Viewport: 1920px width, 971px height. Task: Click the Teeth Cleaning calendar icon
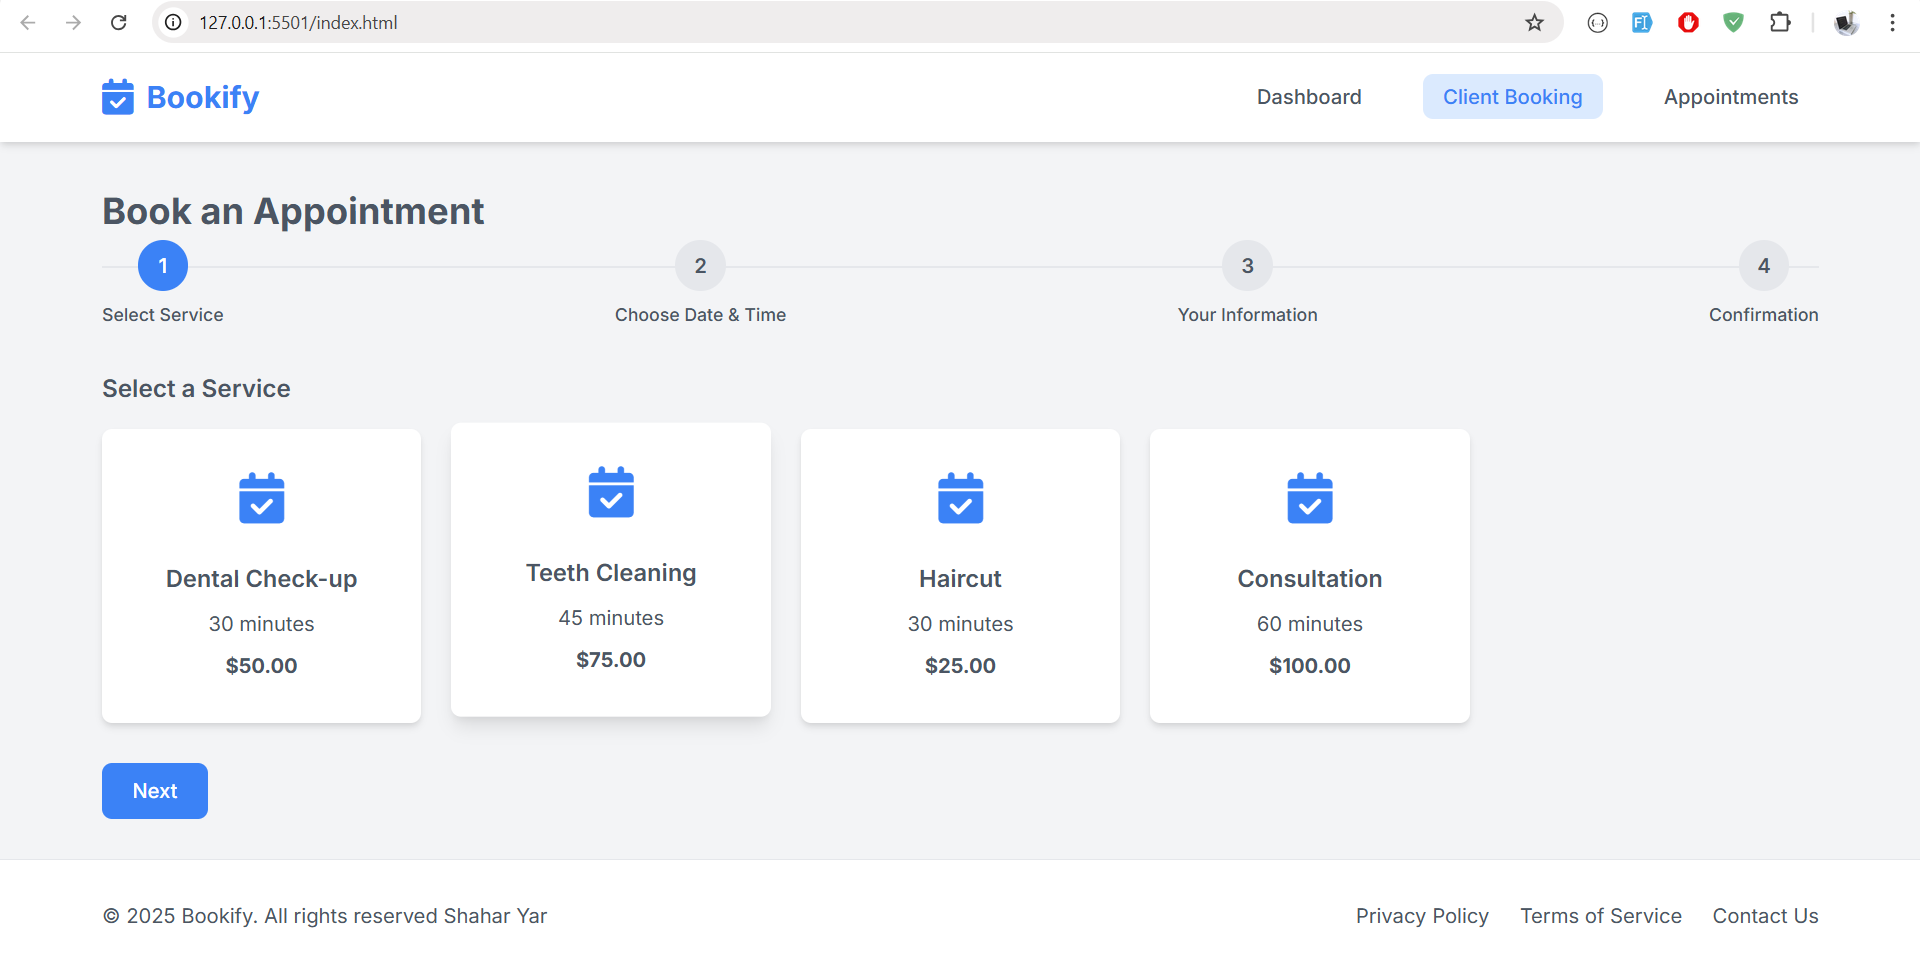pyautogui.click(x=611, y=492)
